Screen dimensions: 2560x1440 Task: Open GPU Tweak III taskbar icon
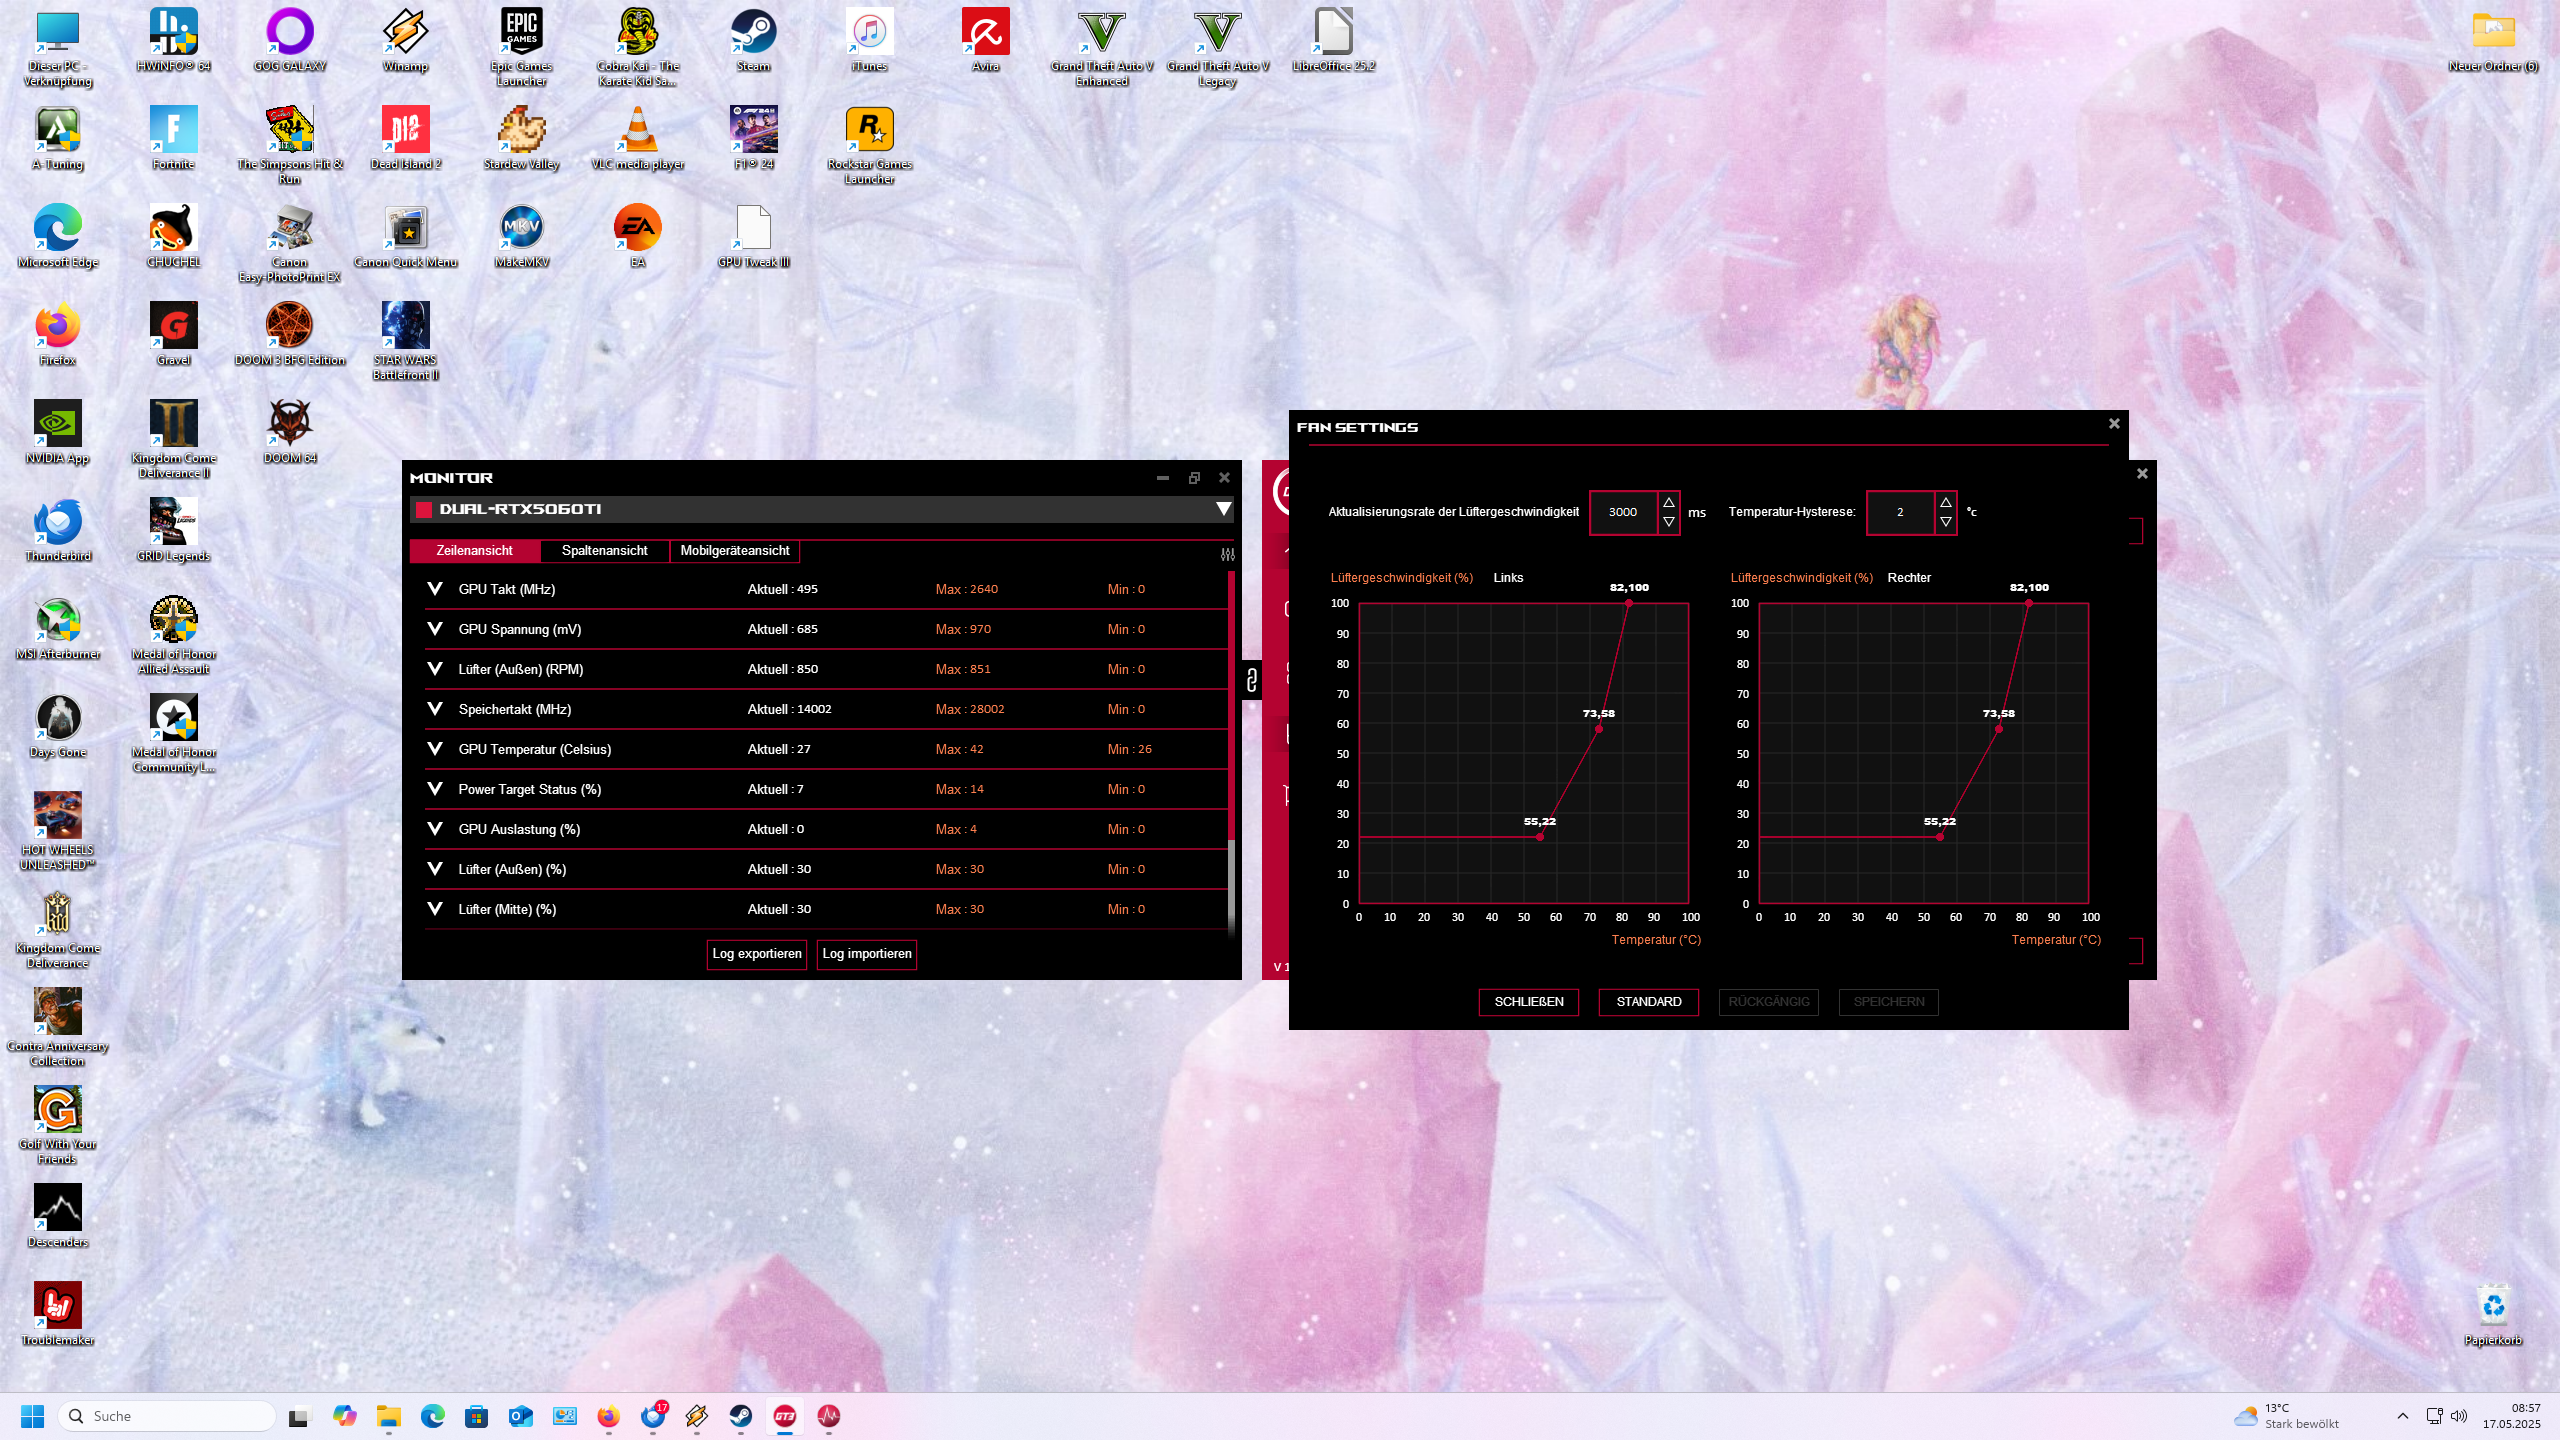click(785, 1416)
